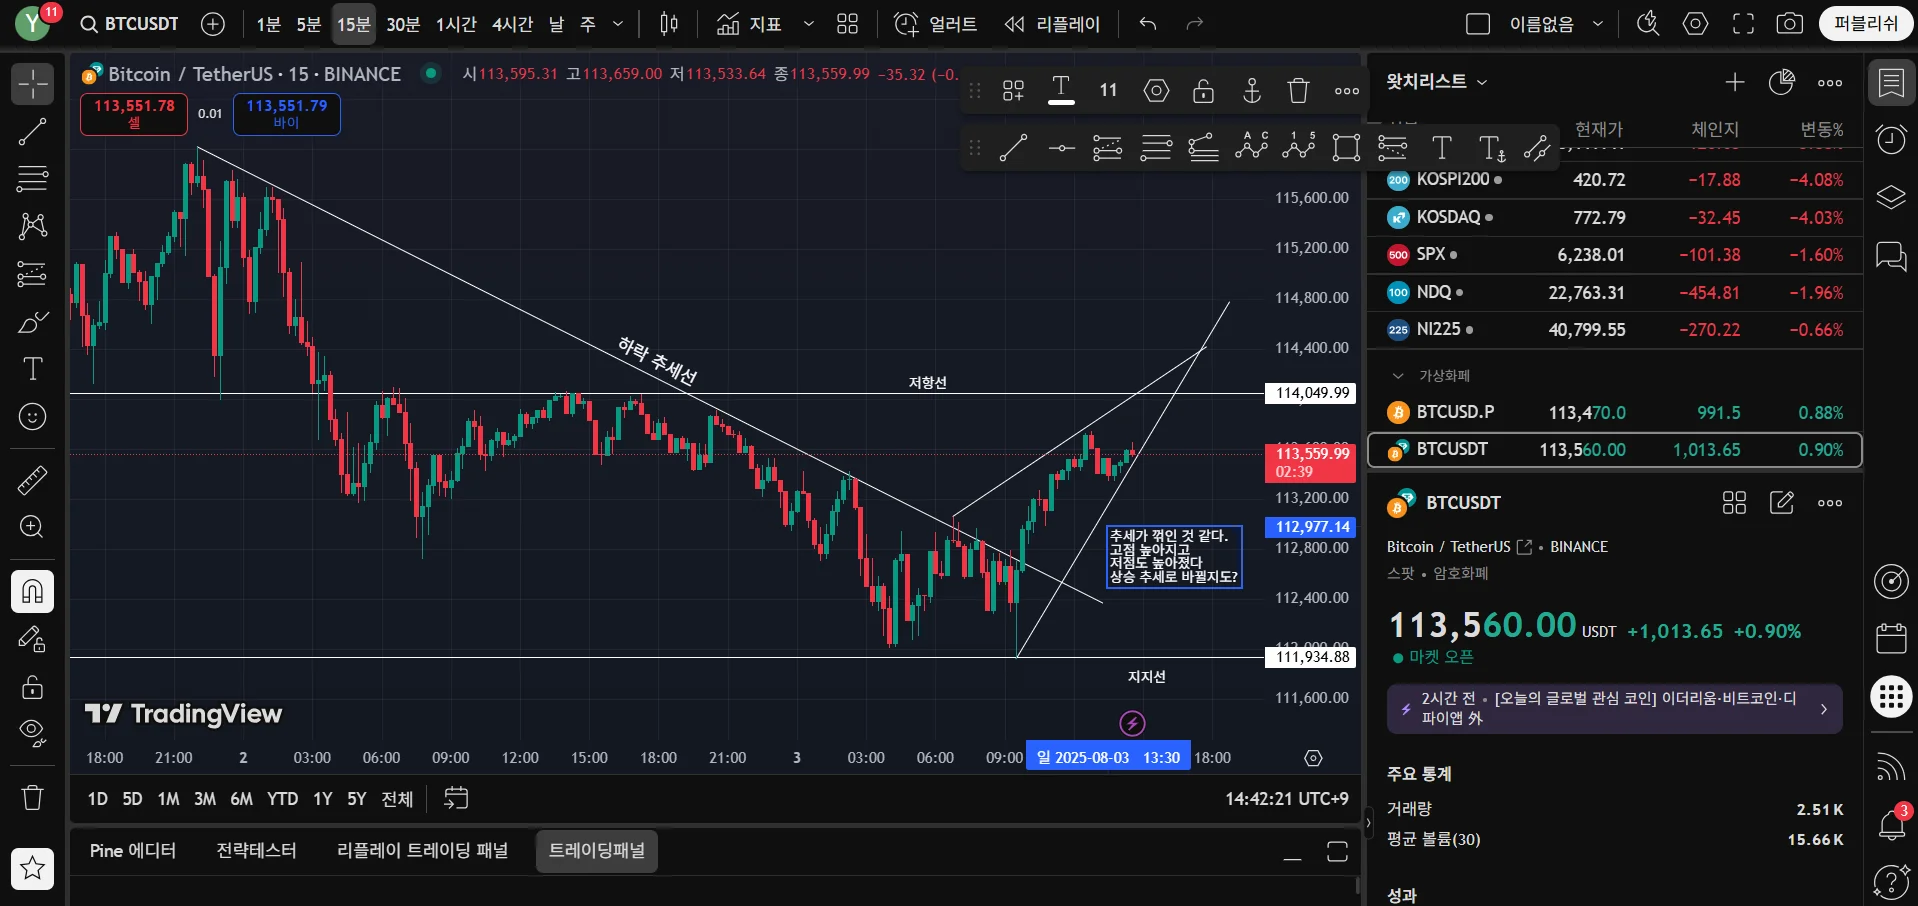Open Fibonacci retracement tools in left sidebar
The image size is (1918, 906).
tap(32, 179)
